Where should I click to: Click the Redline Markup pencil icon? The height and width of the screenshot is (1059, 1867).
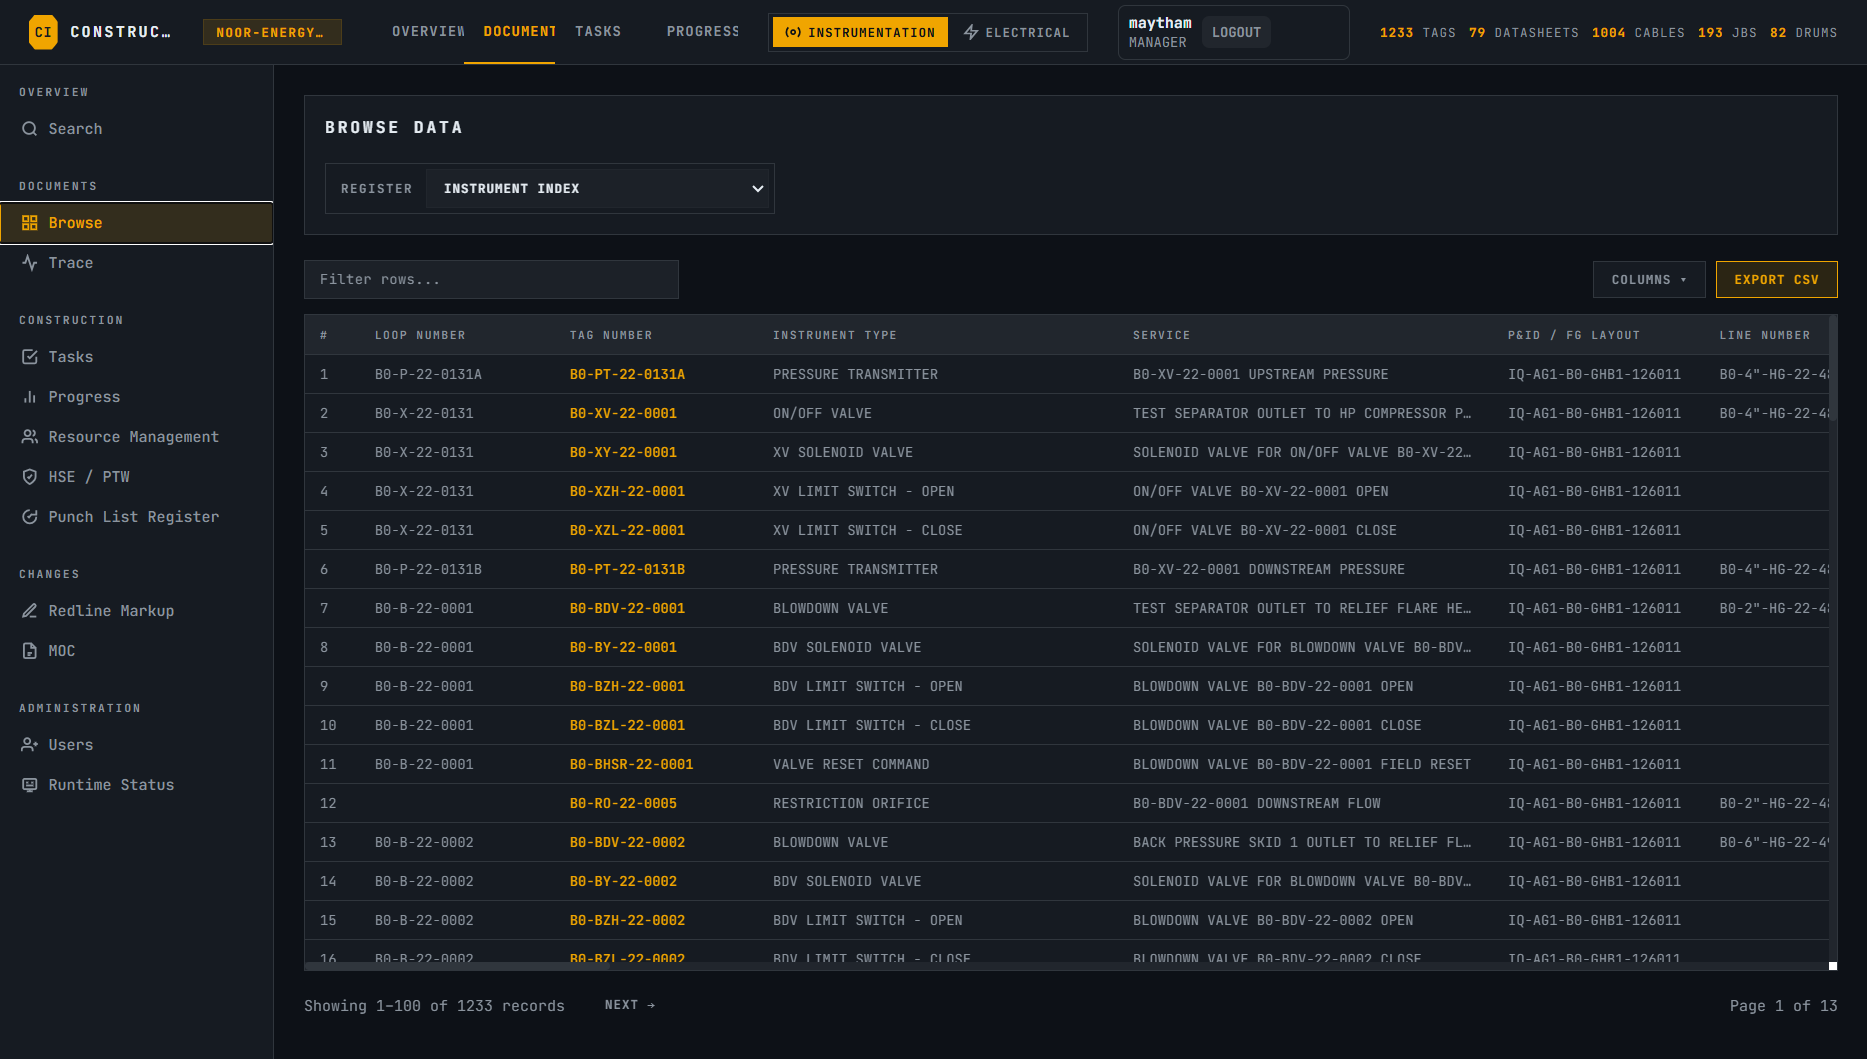[x=30, y=611]
